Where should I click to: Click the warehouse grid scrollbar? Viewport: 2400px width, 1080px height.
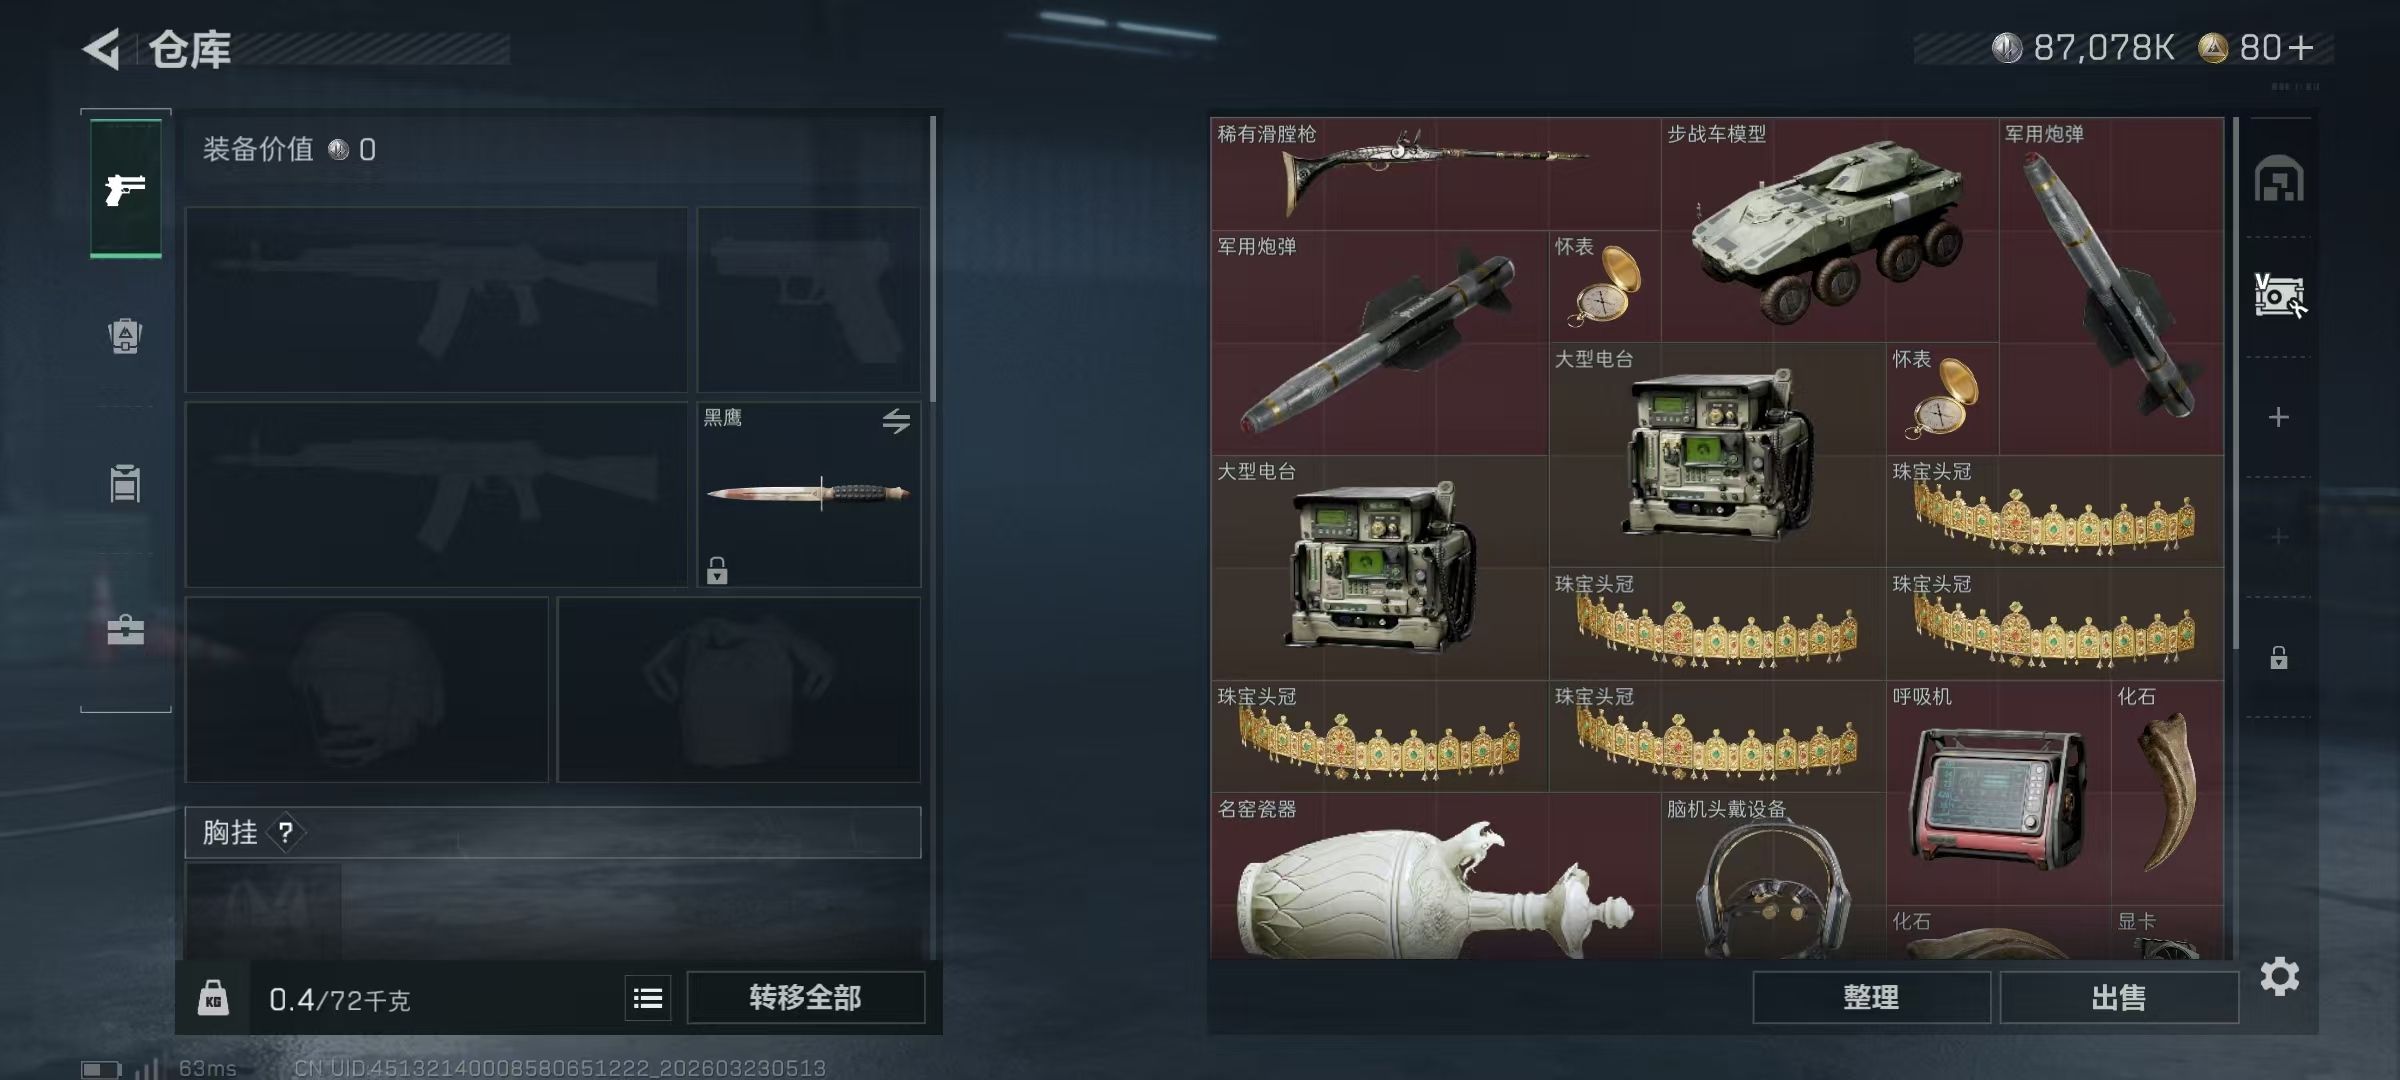coord(2236,385)
